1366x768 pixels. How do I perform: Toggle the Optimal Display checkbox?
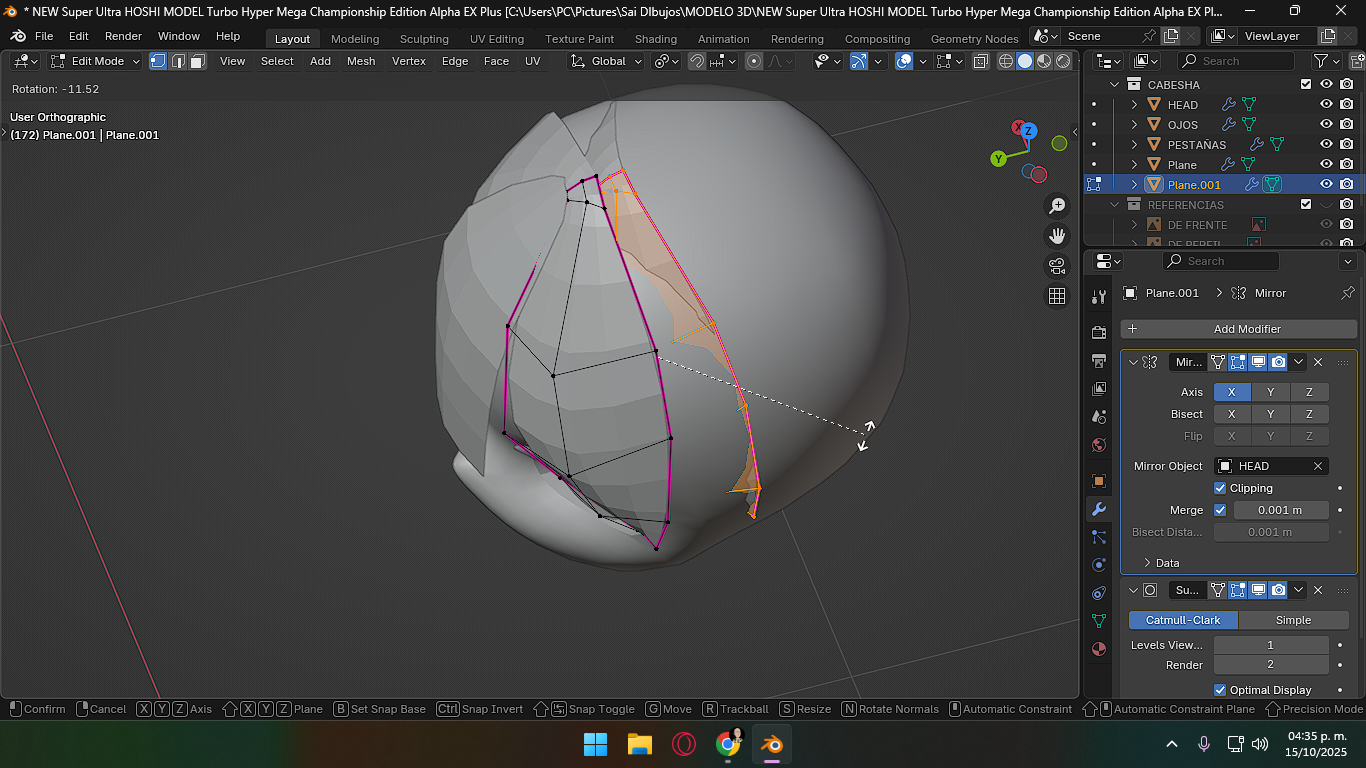(x=1220, y=690)
